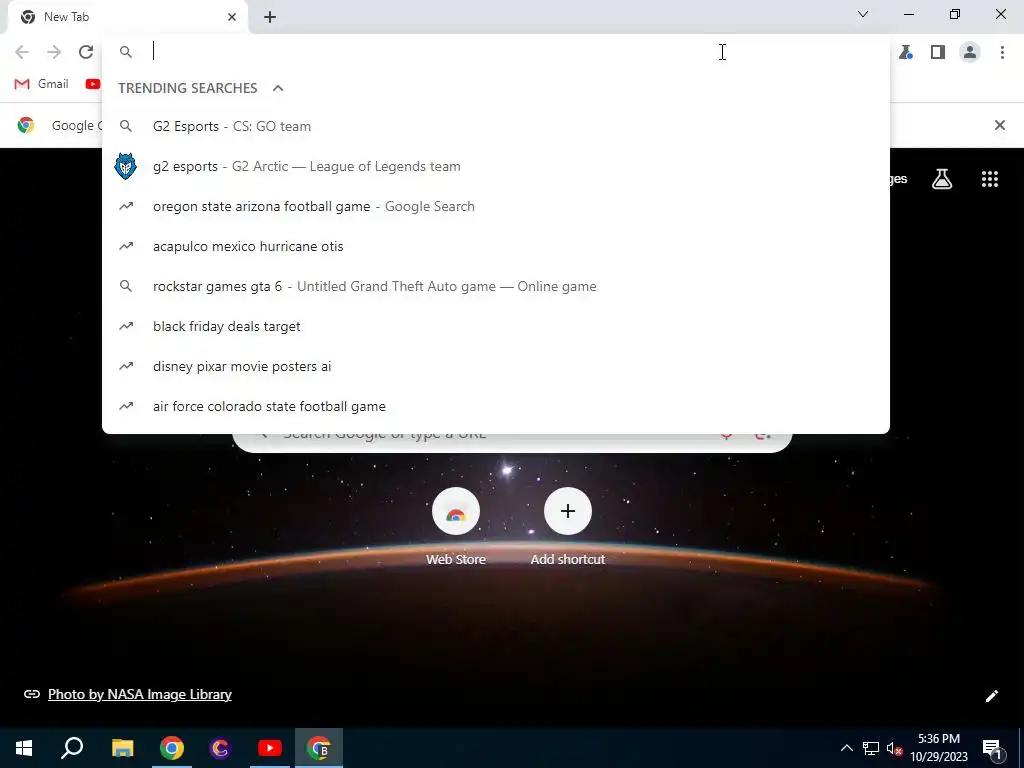Open the purple C app in taskbar

click(x=220, y=748)
